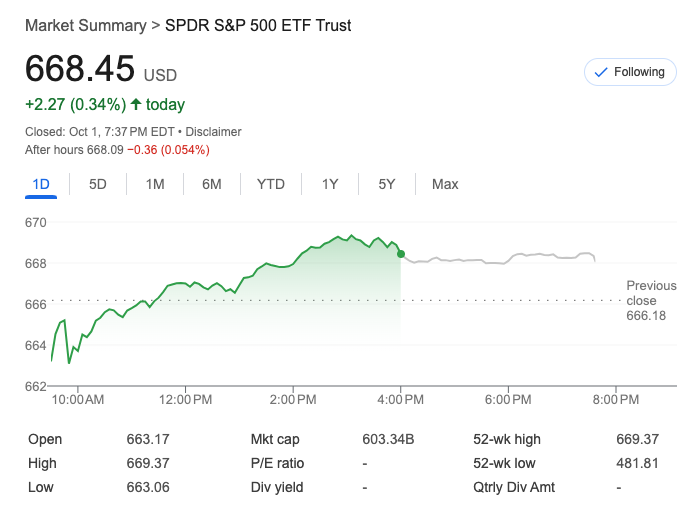Select the YTD tab
This screenshot has height=510, width=694.
pos(270,184)
